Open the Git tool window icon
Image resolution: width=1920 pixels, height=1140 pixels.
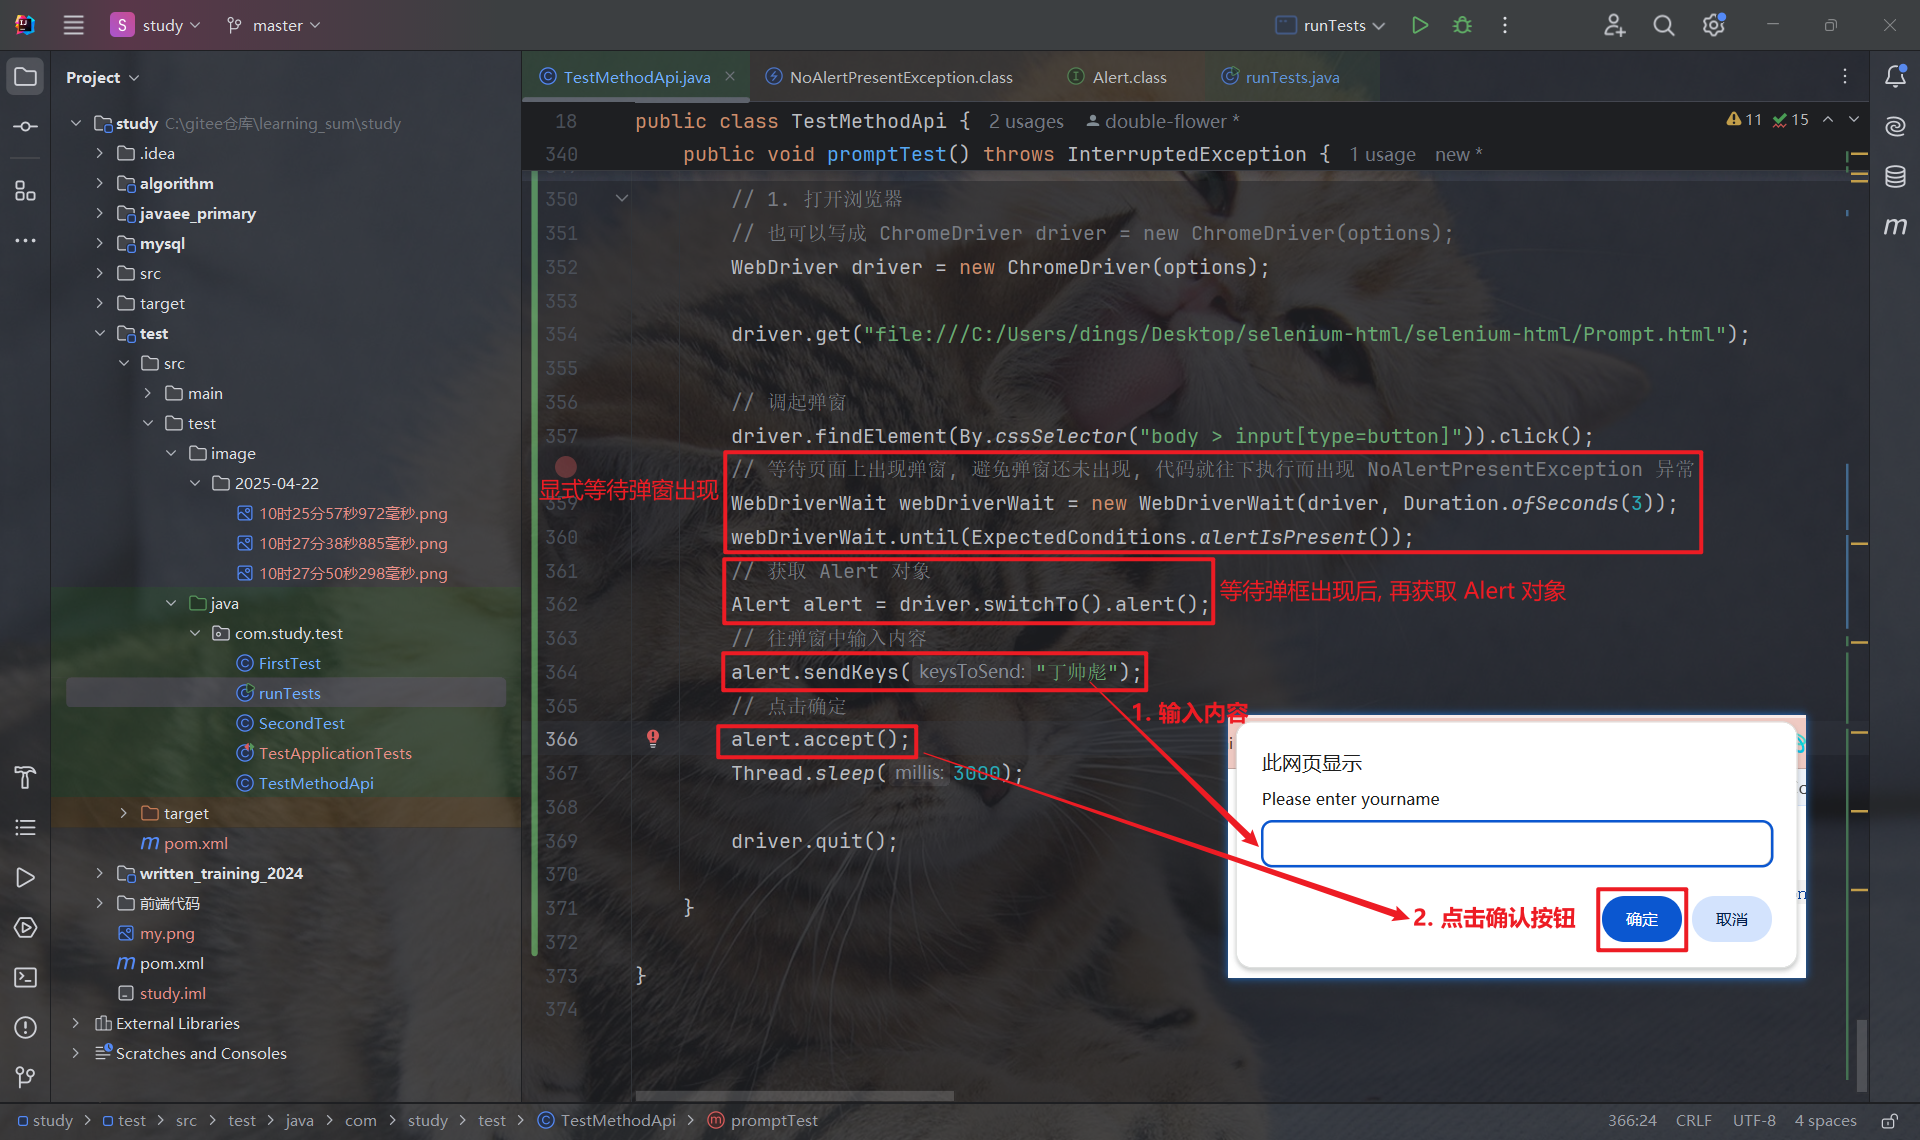[x=26, y=1077]
